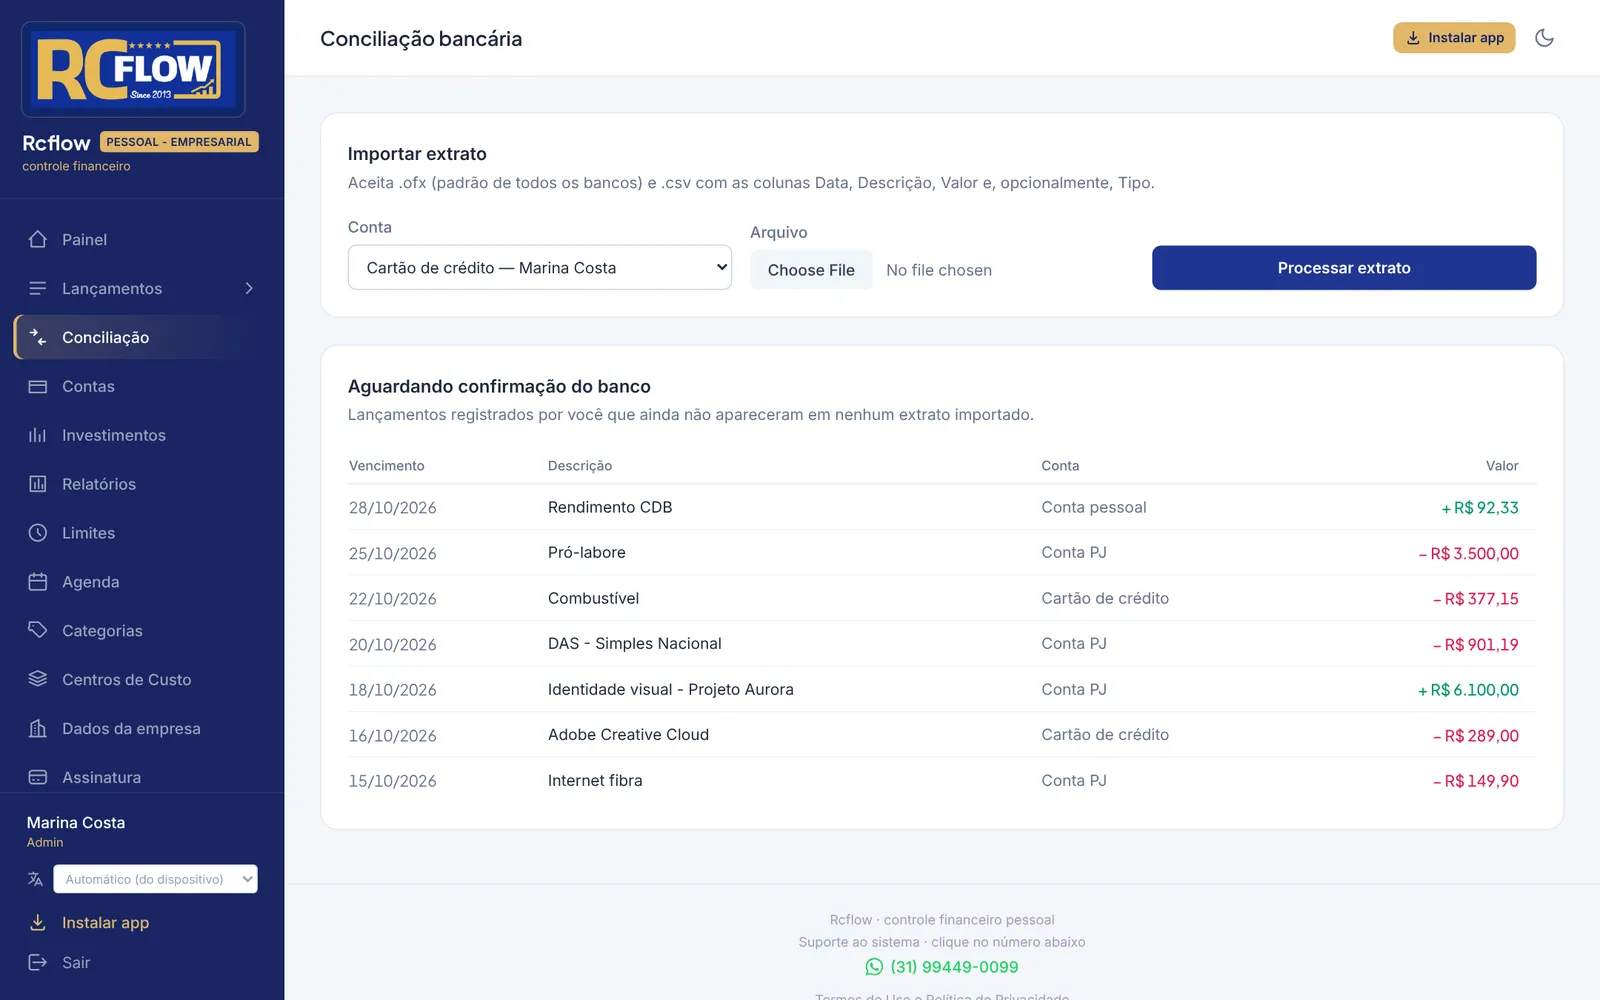1600x1000 pixels.
Task: Click the language translate icon
Action: [36, 879]
